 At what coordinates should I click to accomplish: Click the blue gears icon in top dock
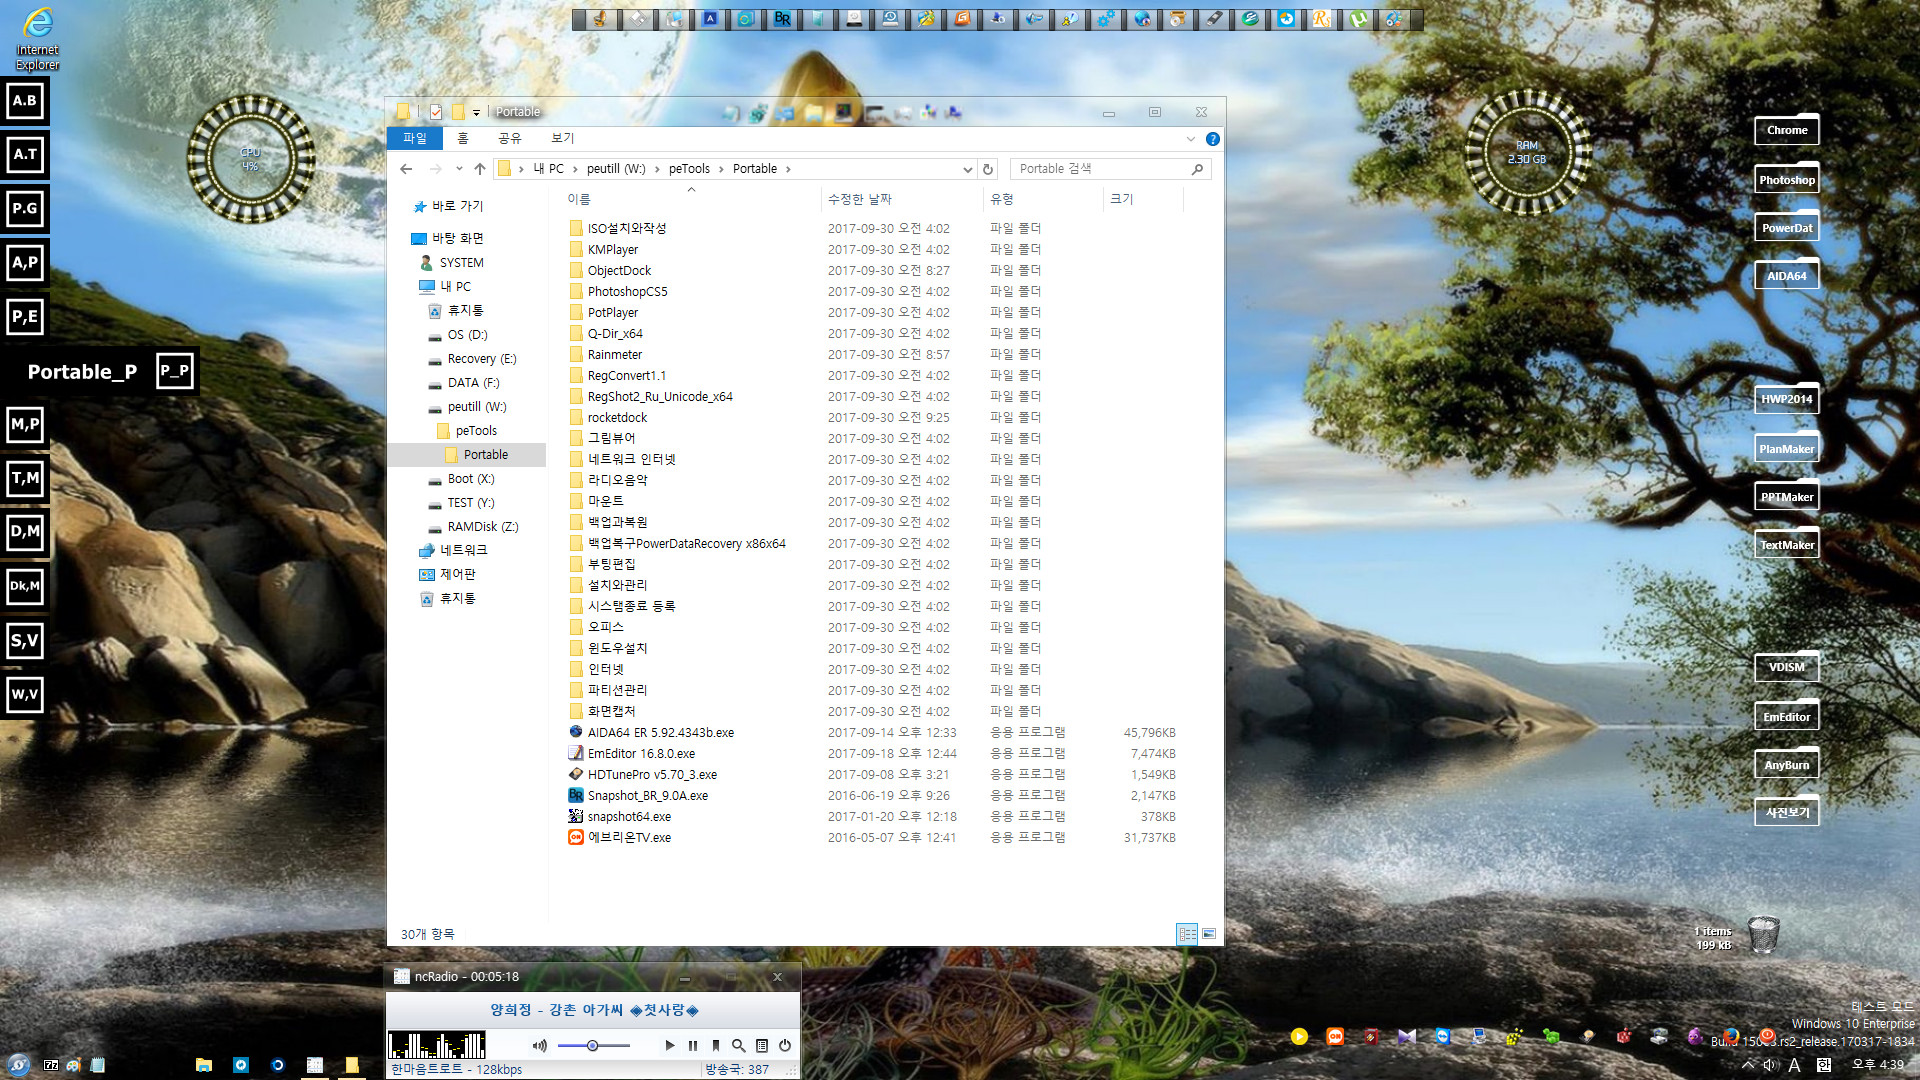1106,18
